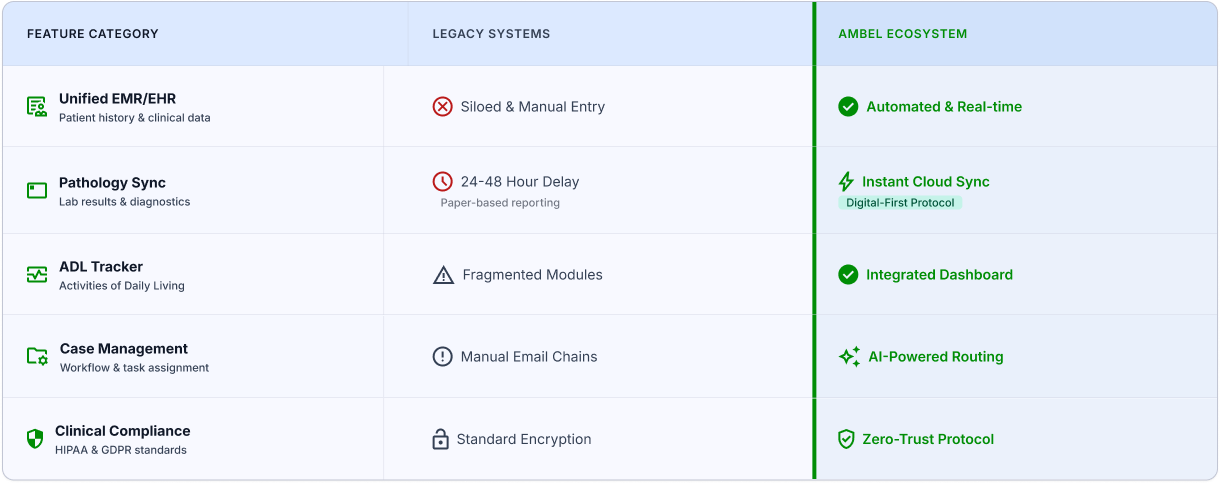1220x484 pixels.
Task: Click the green checkmark beside Integrated Dashboard
Action: 848,274
